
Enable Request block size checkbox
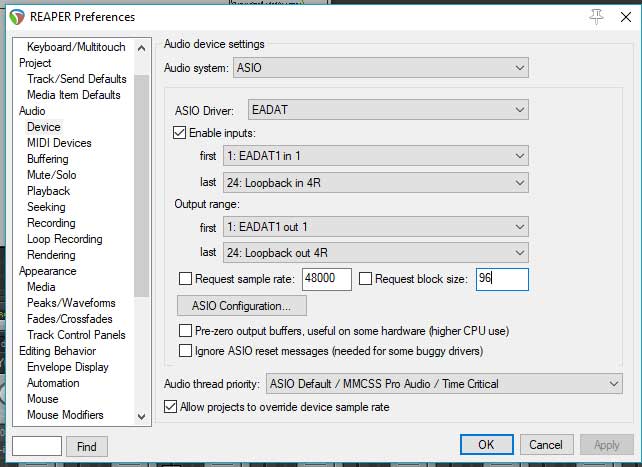(365, 279)
